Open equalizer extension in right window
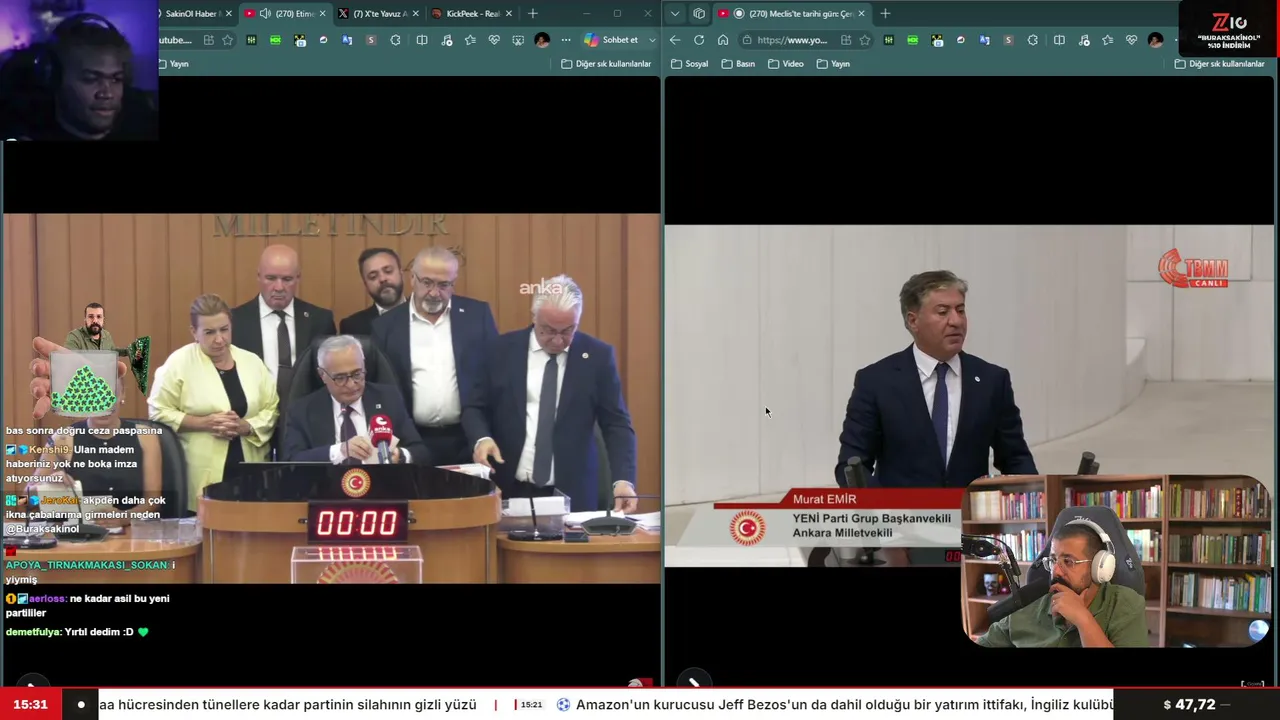This screenshot has height=720, width=1280. pos(889,40)
